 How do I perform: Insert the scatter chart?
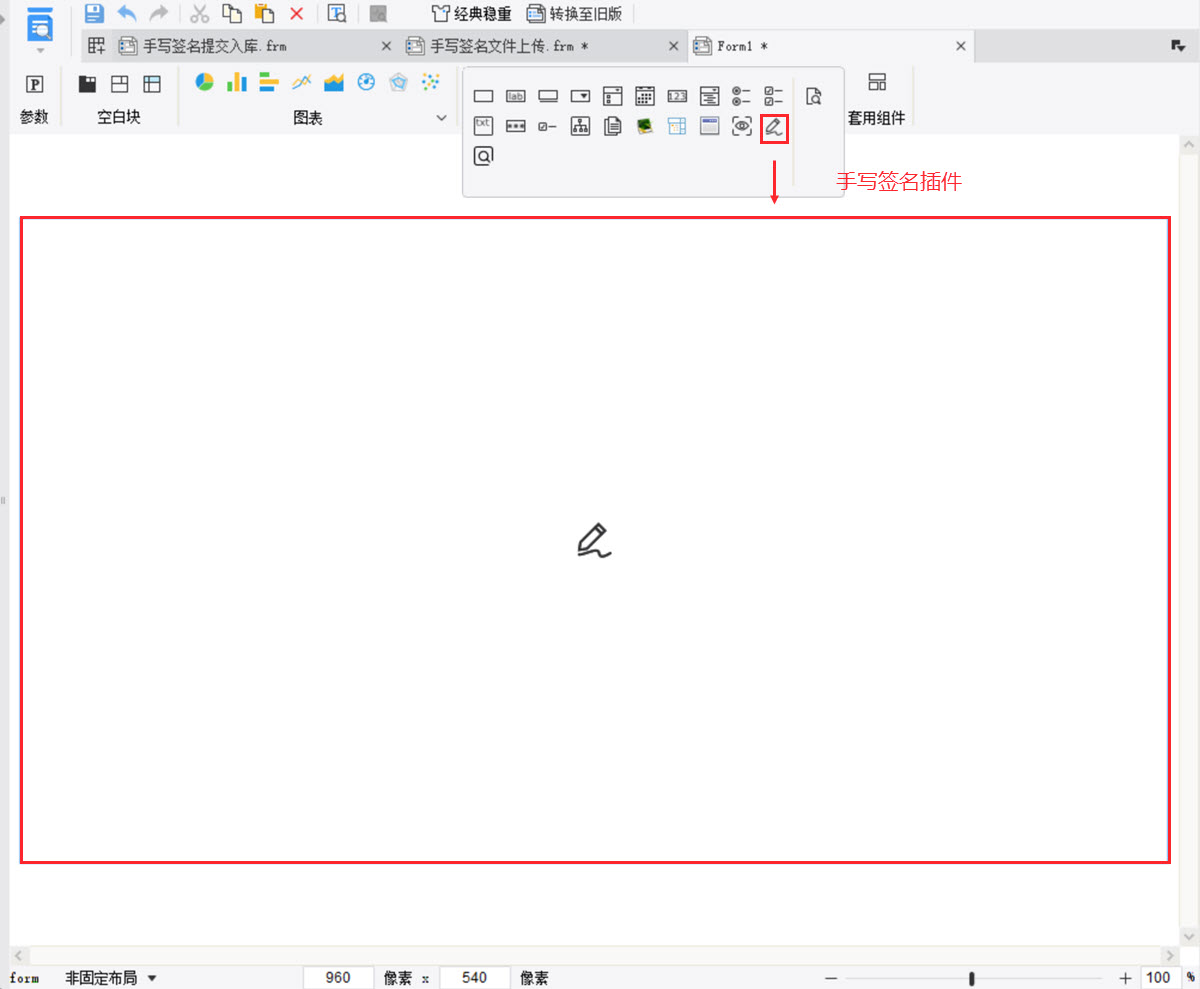431,82
